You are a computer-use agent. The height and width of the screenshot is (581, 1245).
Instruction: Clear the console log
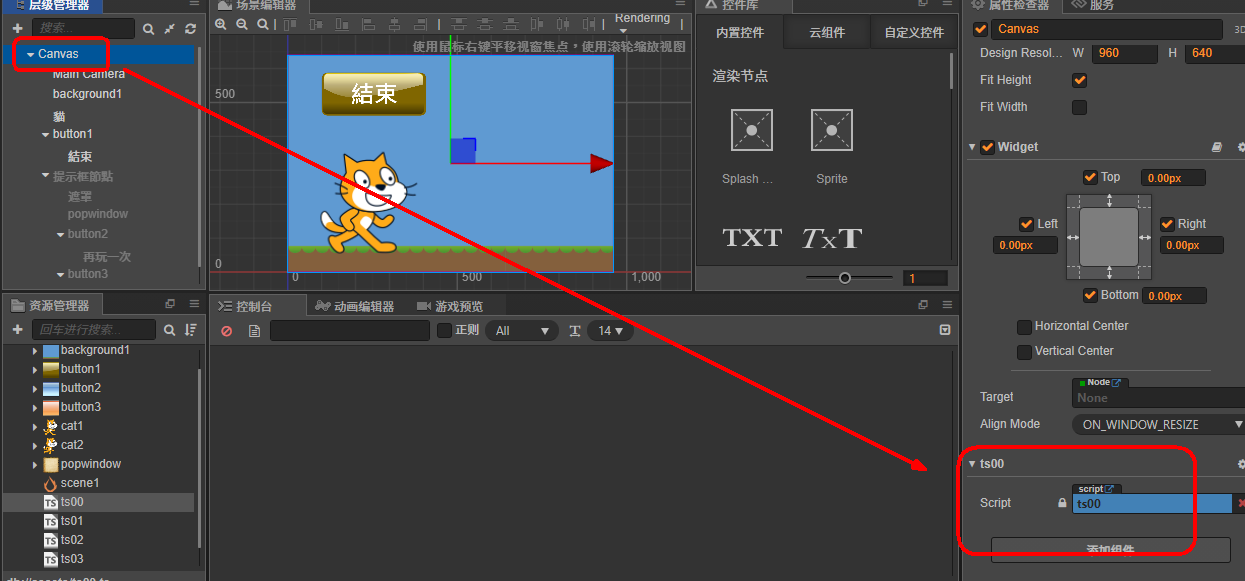pyautogui.click(x=226, y=331)
